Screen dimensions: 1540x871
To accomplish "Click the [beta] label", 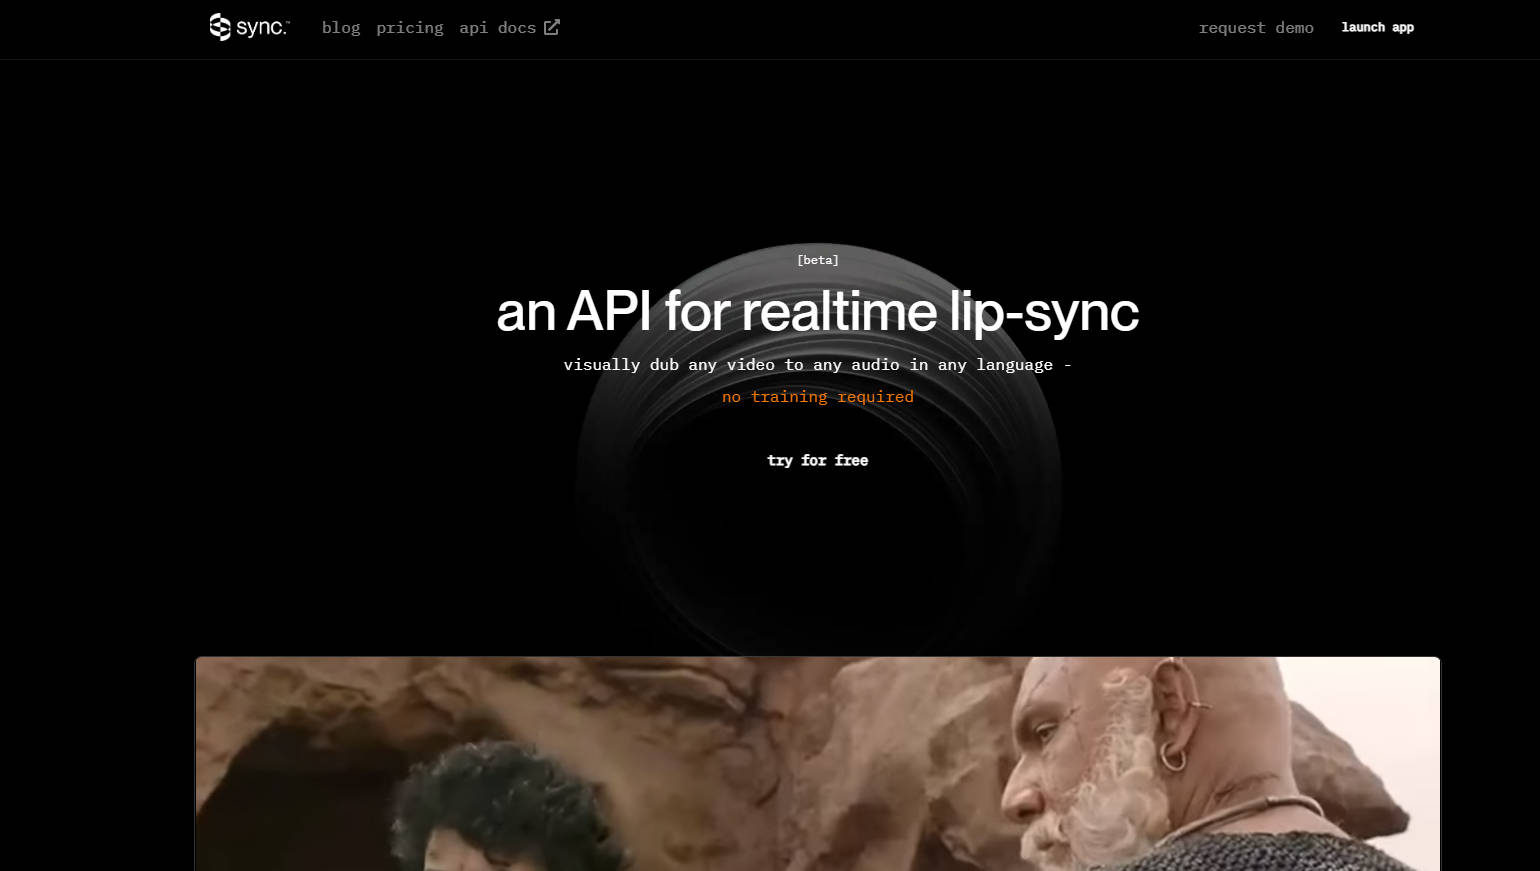I will (x=818, y=260).
